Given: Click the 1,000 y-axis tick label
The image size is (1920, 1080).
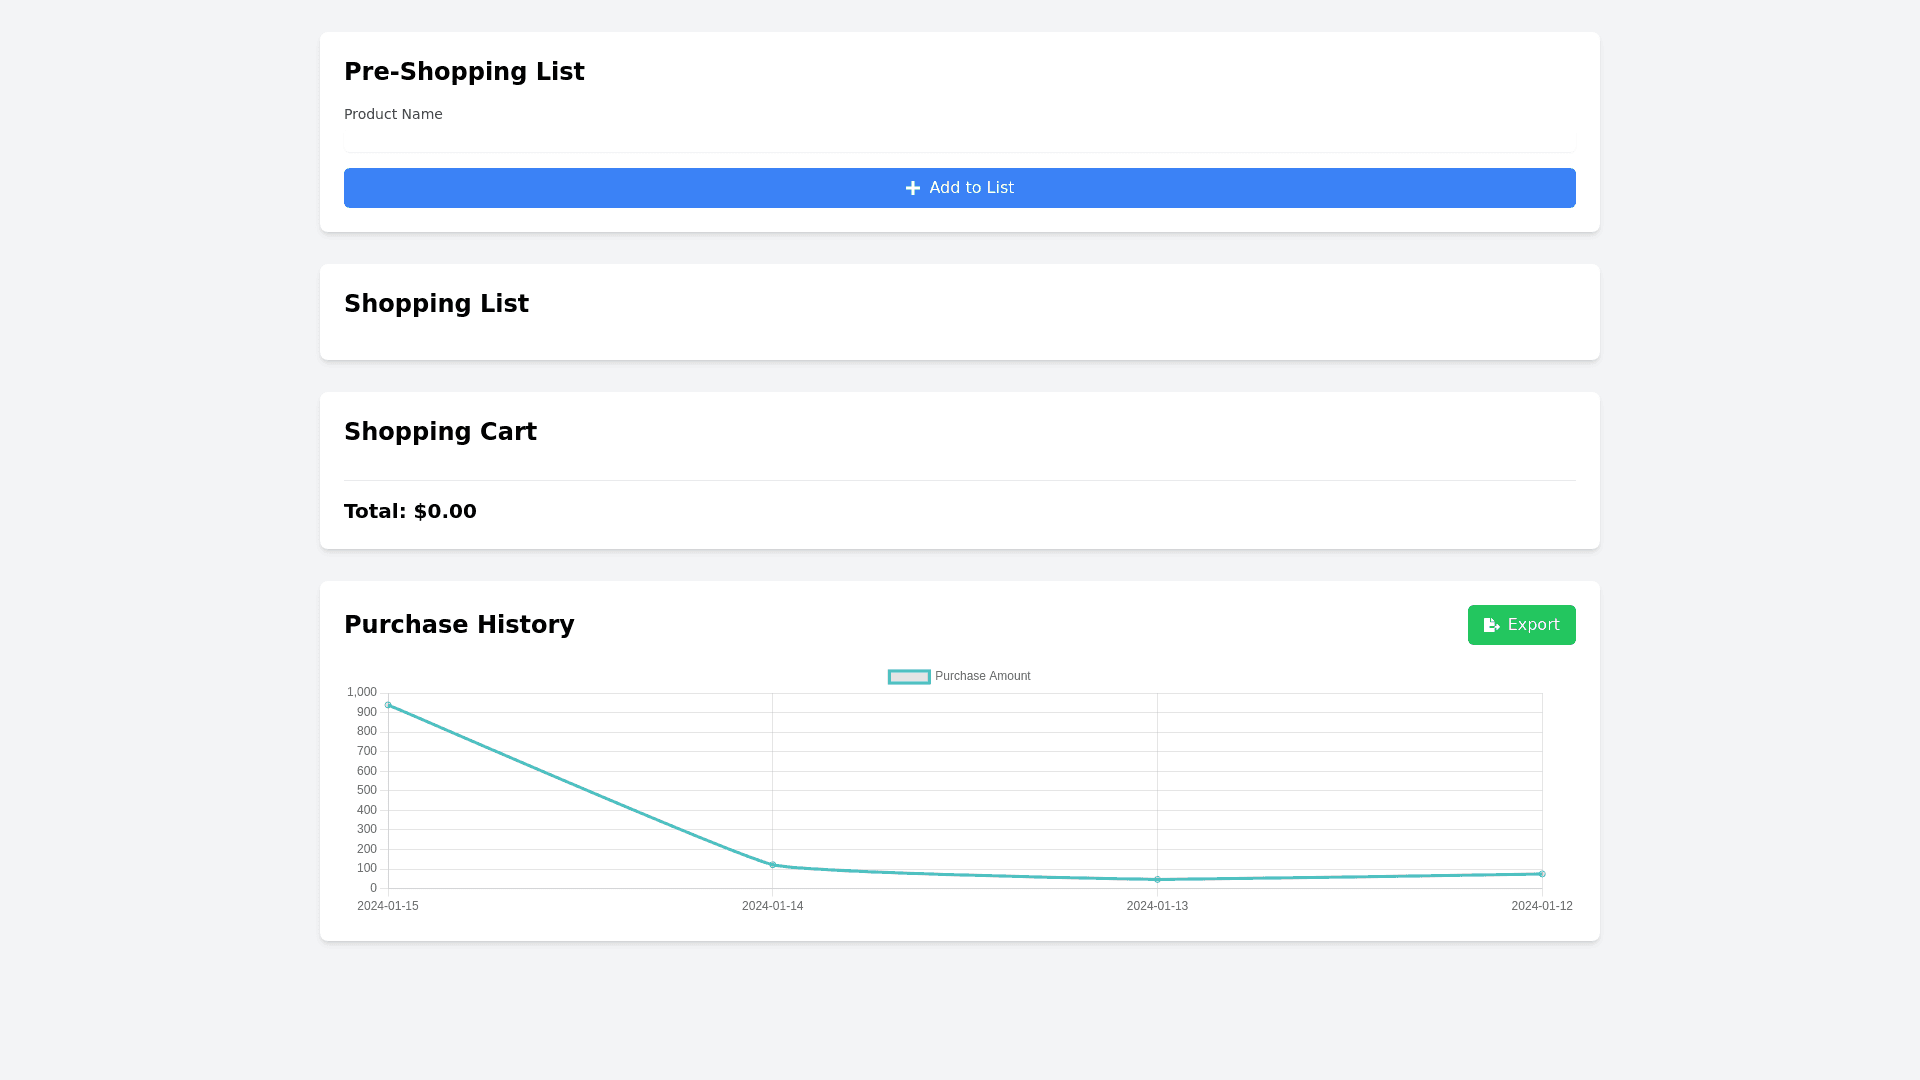Looking at the screenshot, I should click(x=362, y=692).
